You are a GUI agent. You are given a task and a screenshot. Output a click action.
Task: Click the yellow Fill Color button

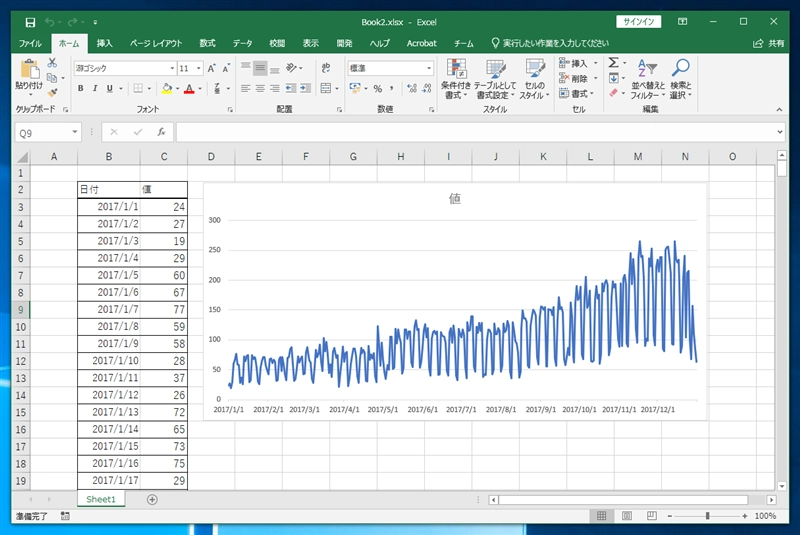click(x=167, y=88)
